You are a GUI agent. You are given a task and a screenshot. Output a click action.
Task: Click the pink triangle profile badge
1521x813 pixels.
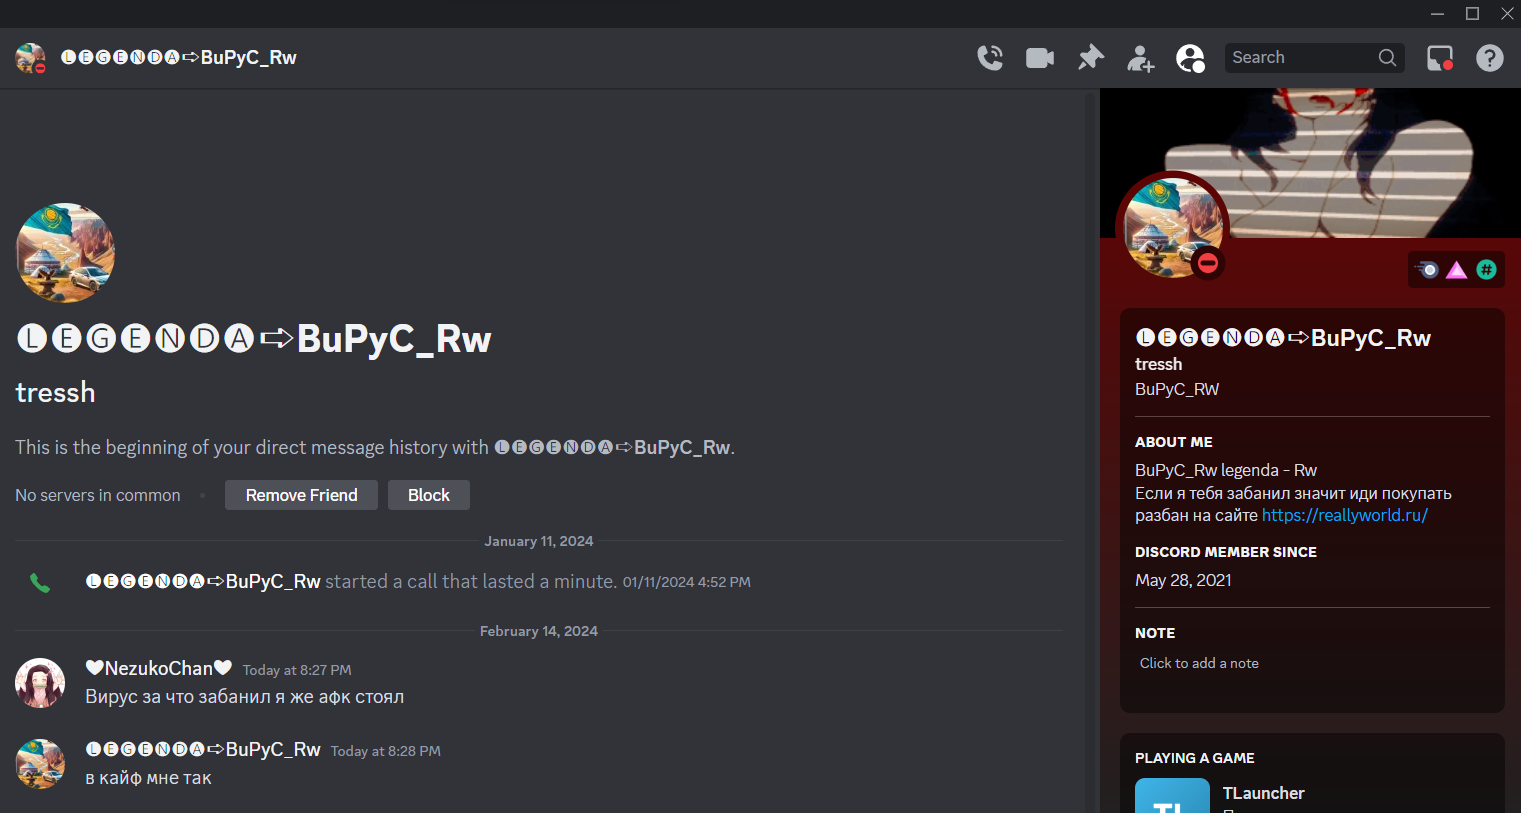pos(1457,270)
